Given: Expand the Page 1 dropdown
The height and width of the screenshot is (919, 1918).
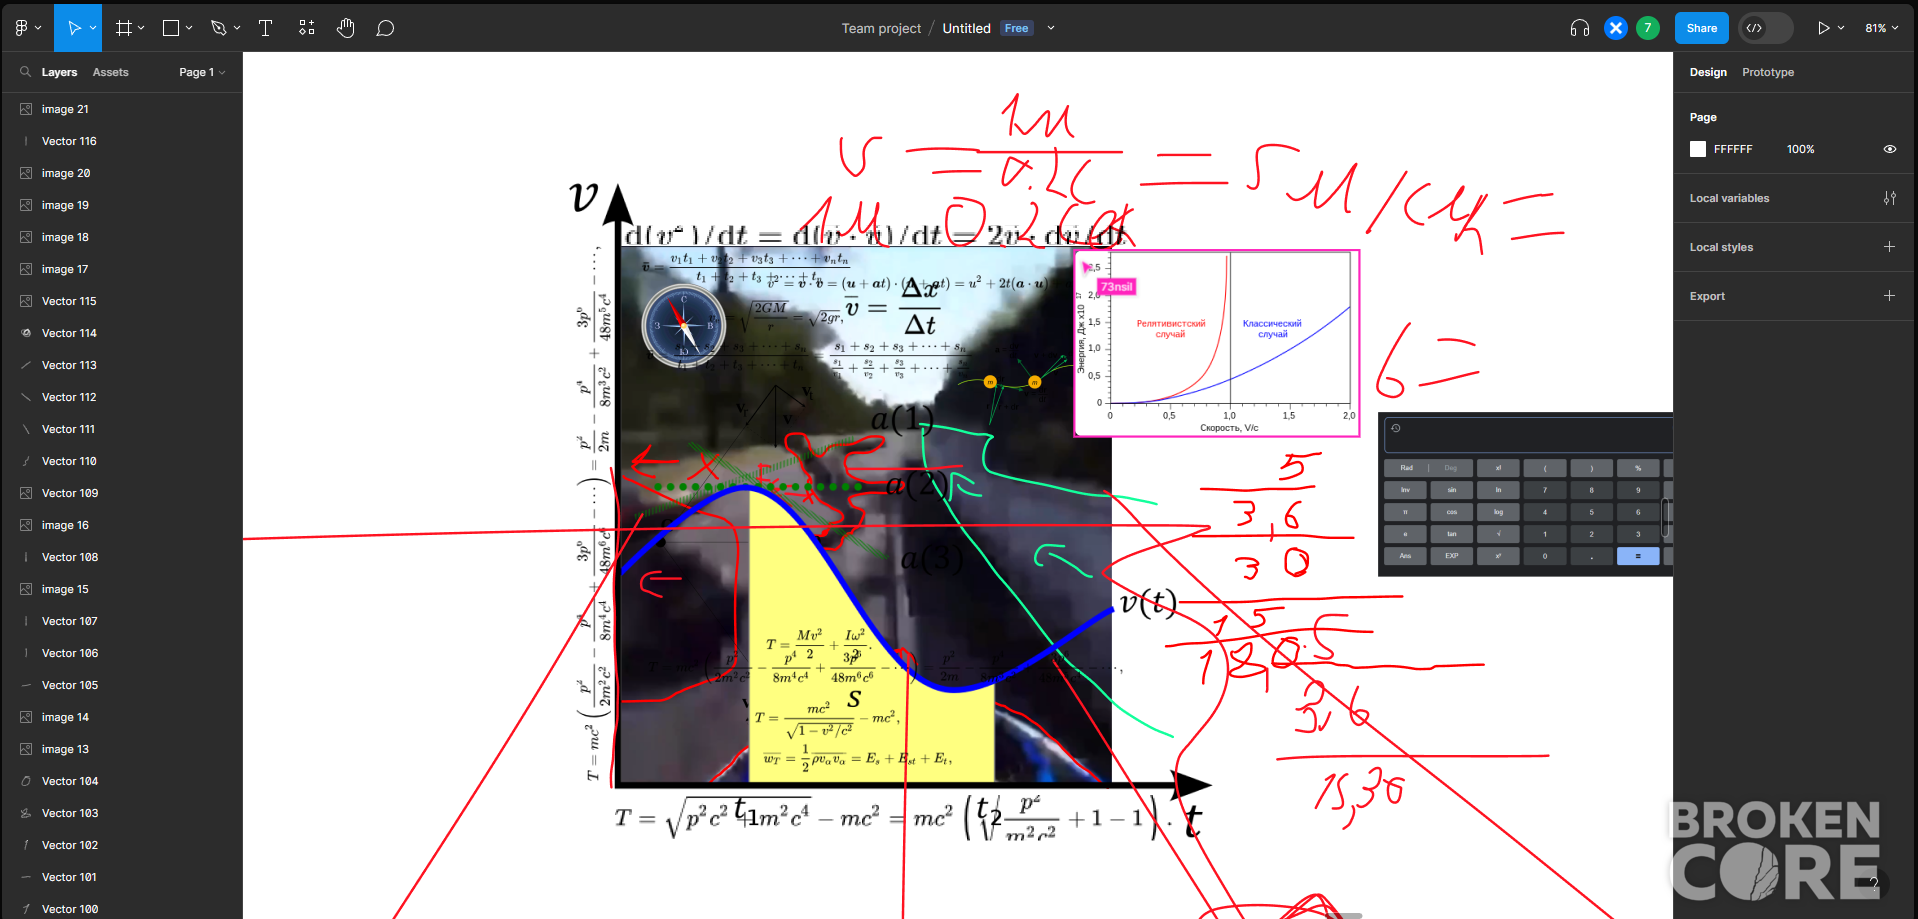Looking at the screenshot, I should coord(202,72).
